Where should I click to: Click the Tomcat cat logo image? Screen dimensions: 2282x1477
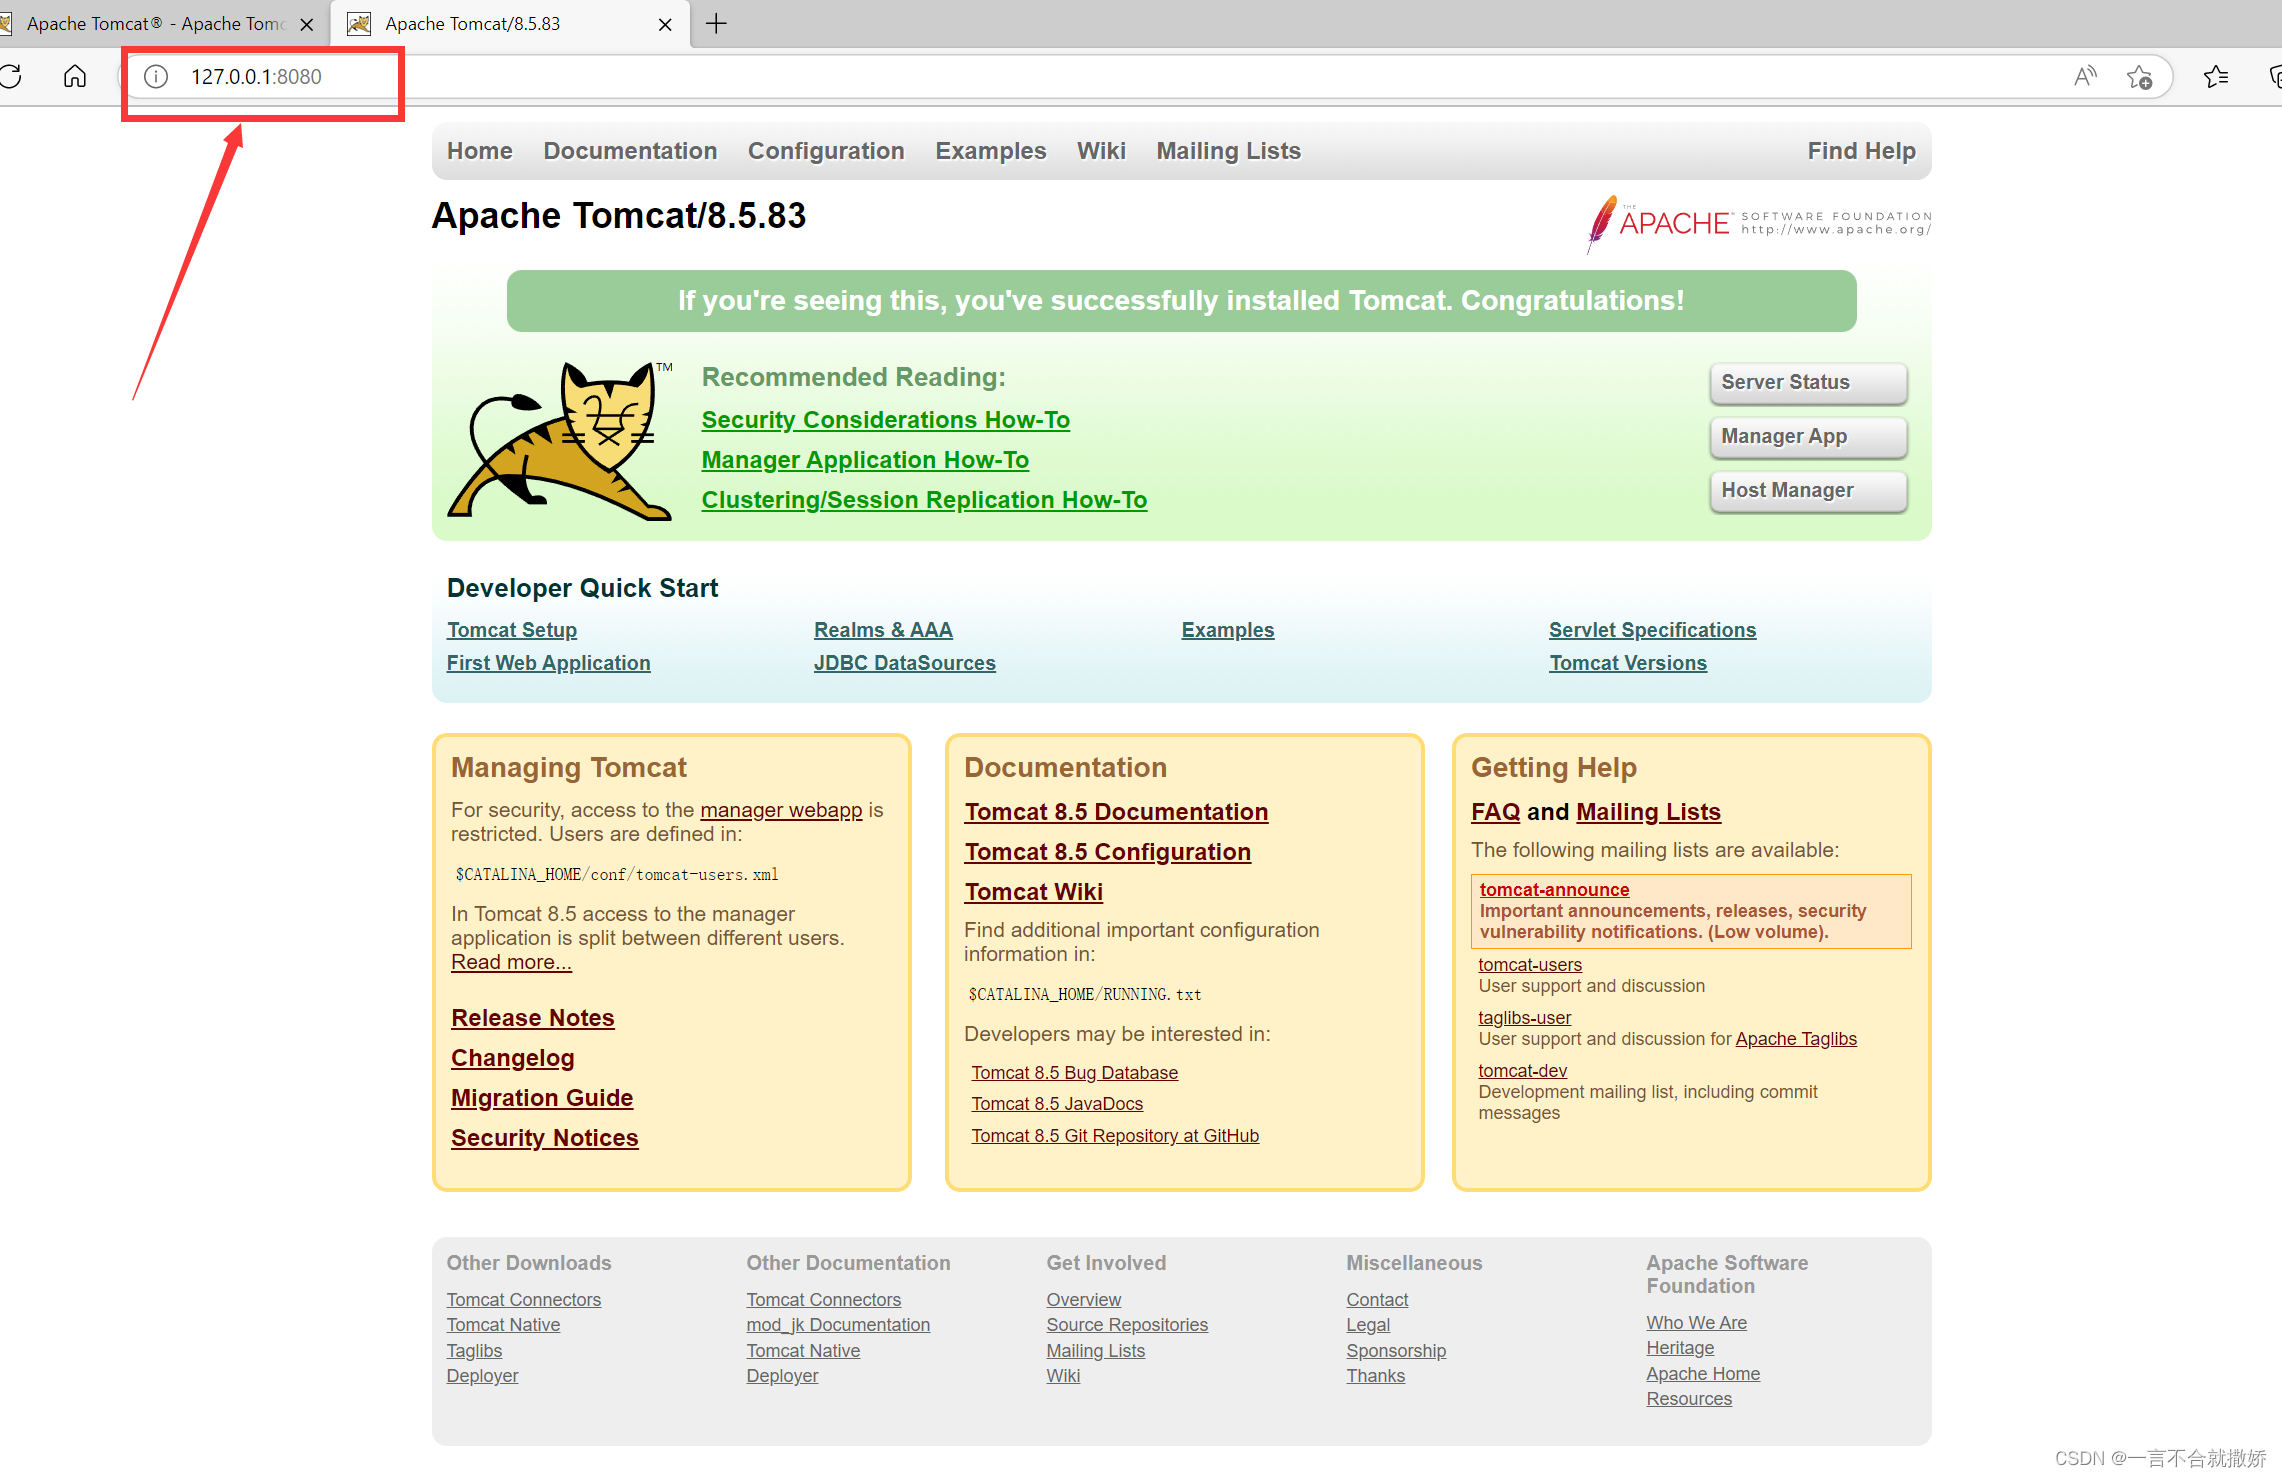click(x=560, y=441)
